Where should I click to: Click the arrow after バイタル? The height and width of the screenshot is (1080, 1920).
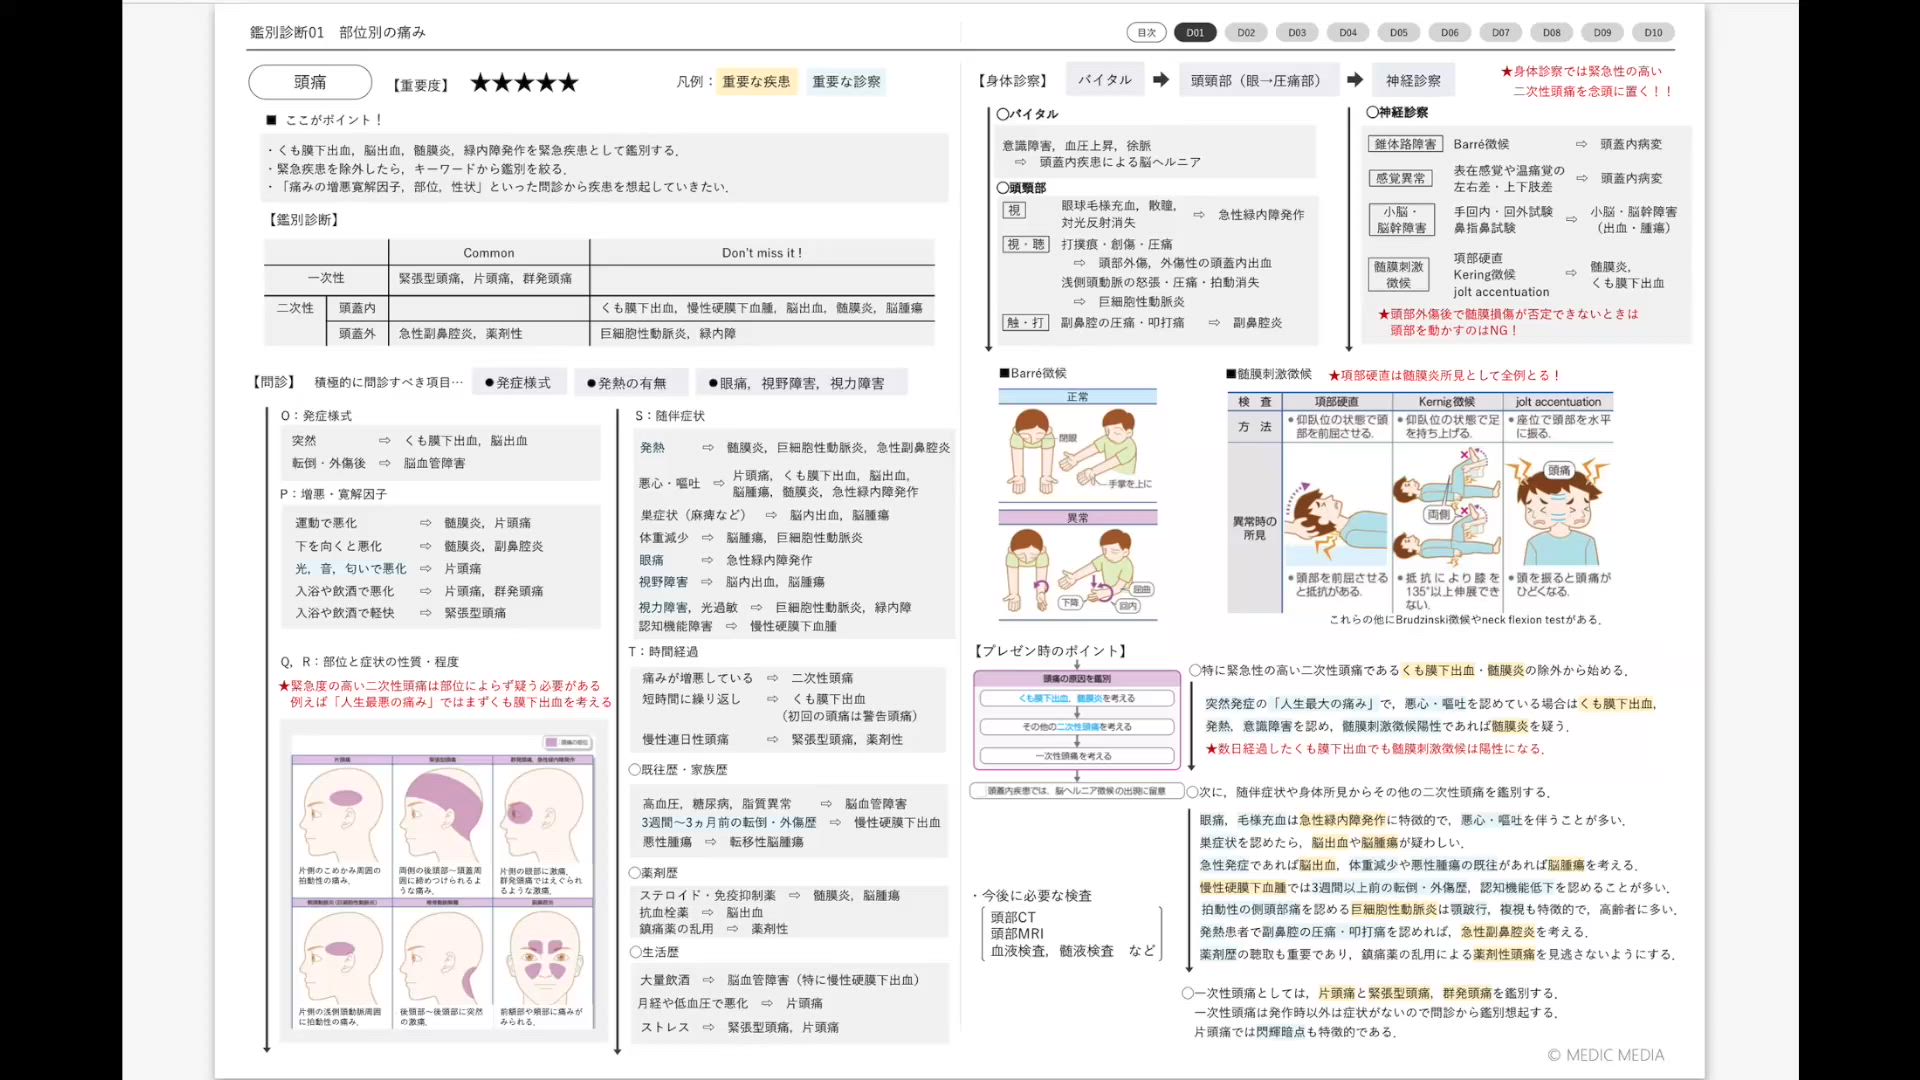[1160, 80]
